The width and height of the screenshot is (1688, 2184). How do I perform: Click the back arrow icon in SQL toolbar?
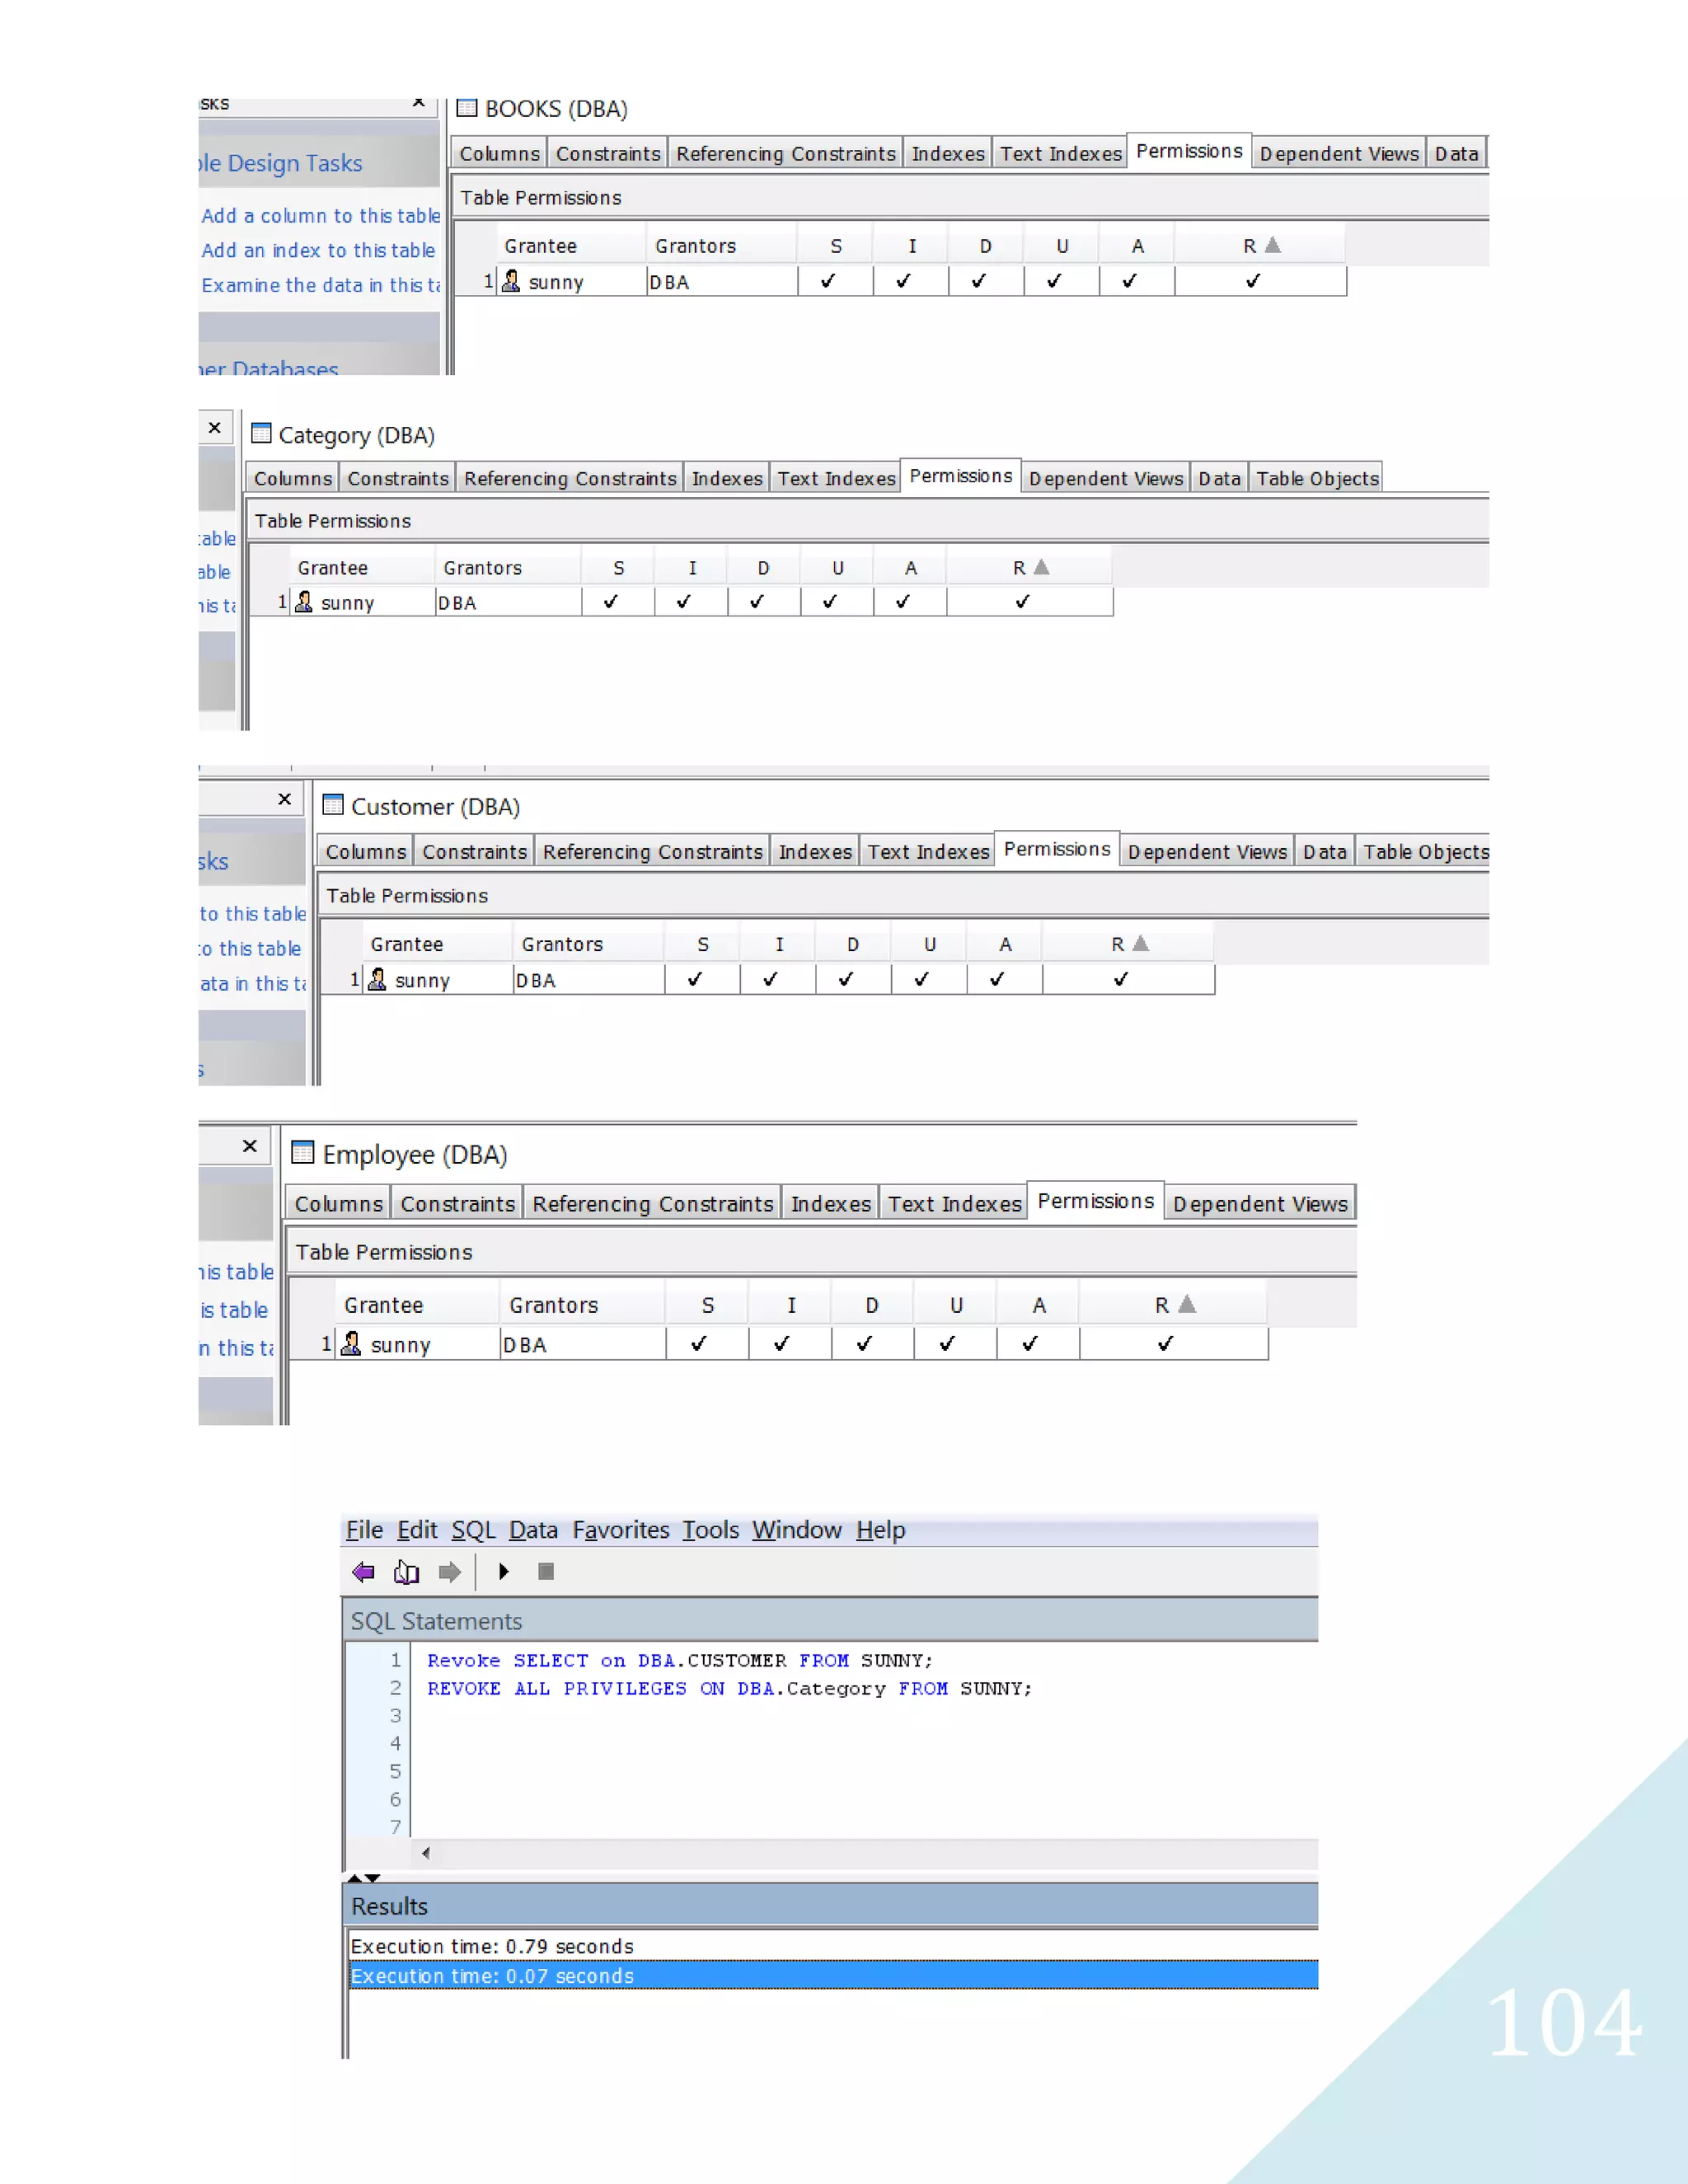click(x=363, y=1572)
